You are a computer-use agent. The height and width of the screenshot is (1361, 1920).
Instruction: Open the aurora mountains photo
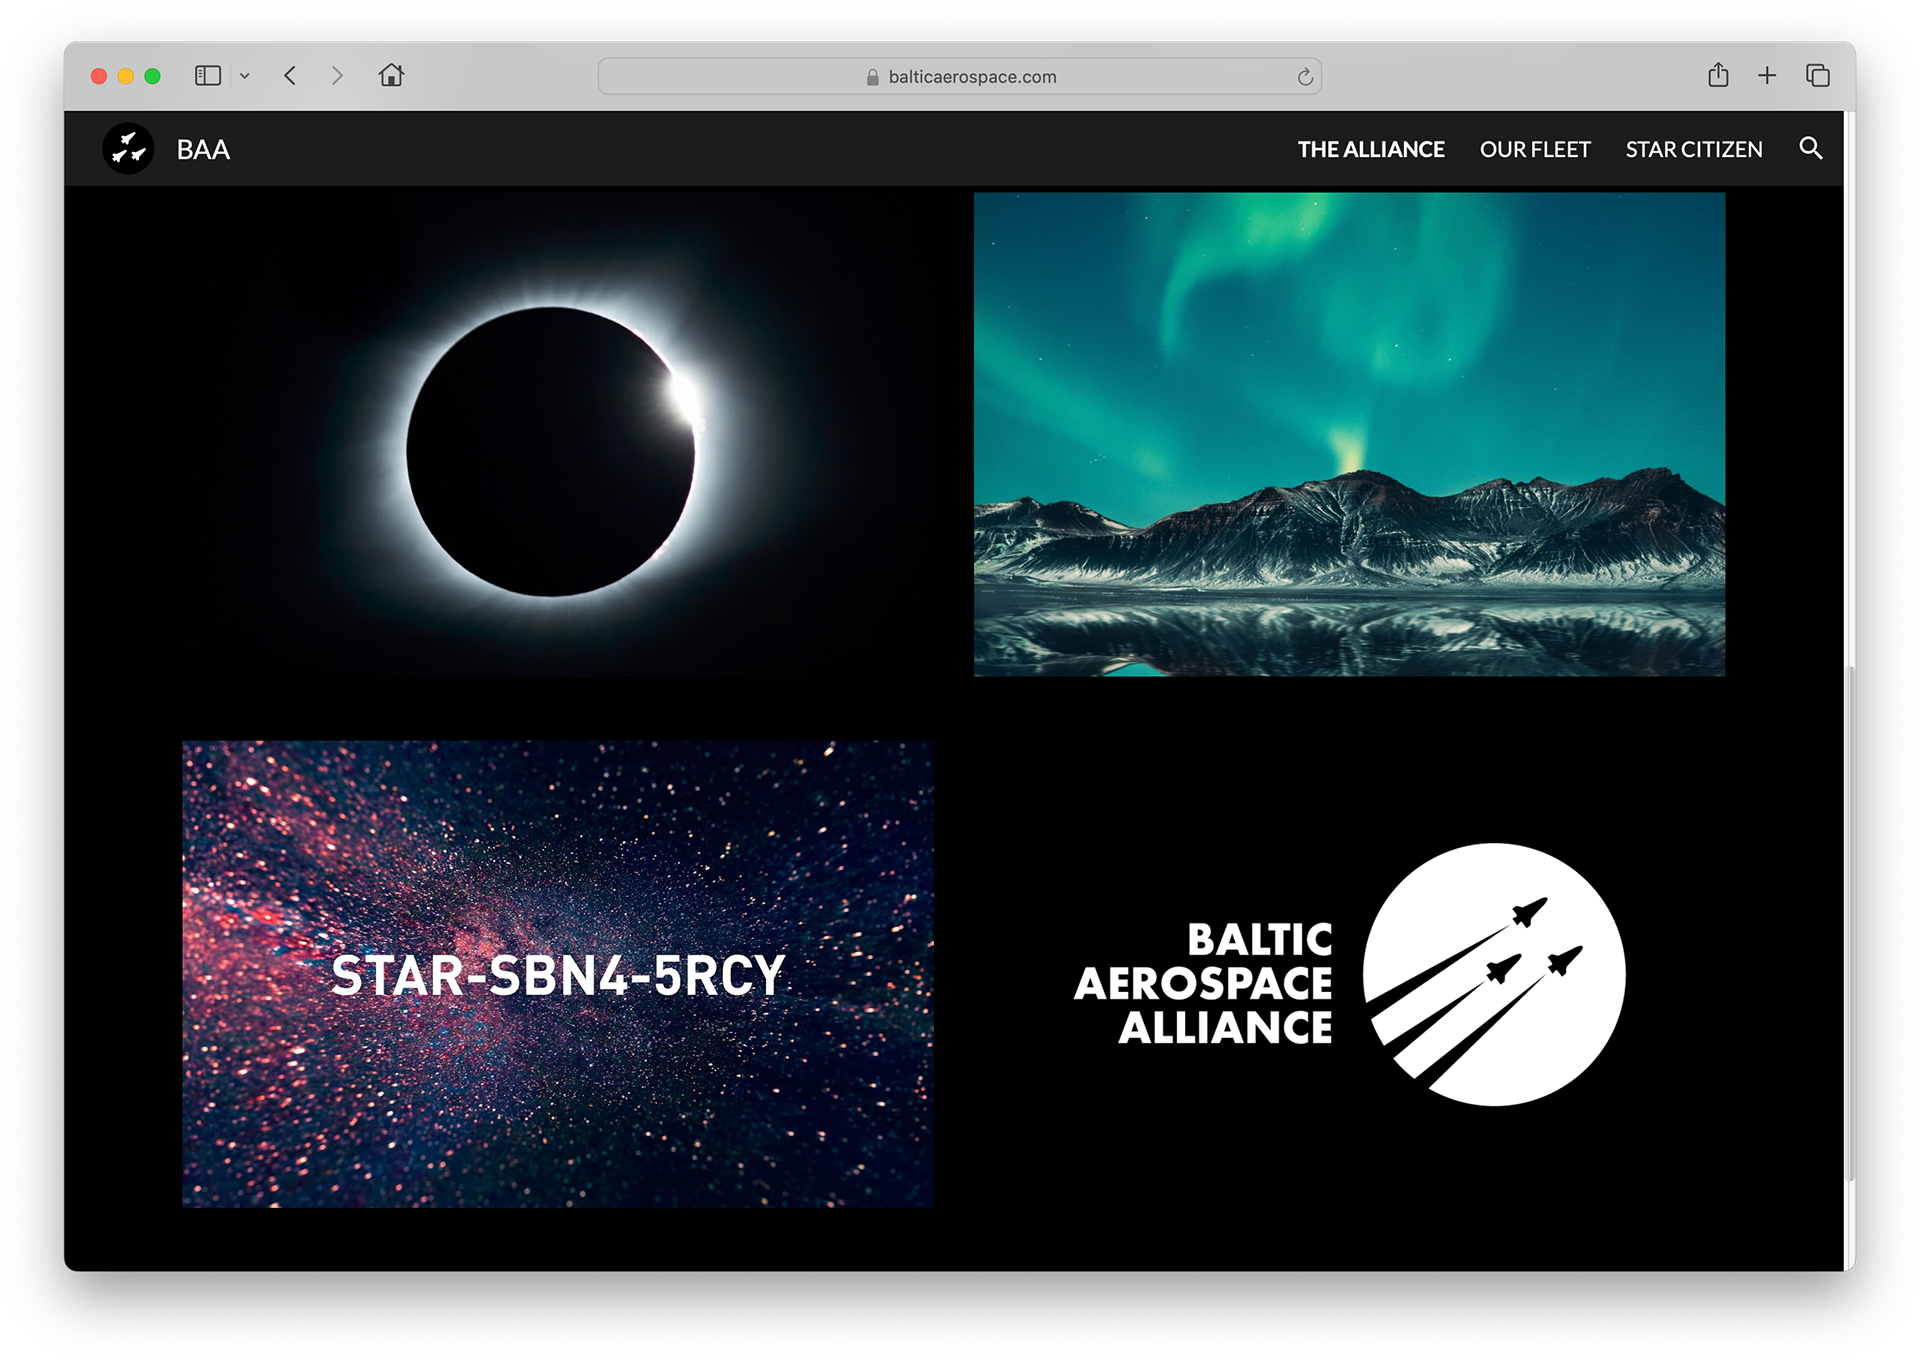[1349, 435]
